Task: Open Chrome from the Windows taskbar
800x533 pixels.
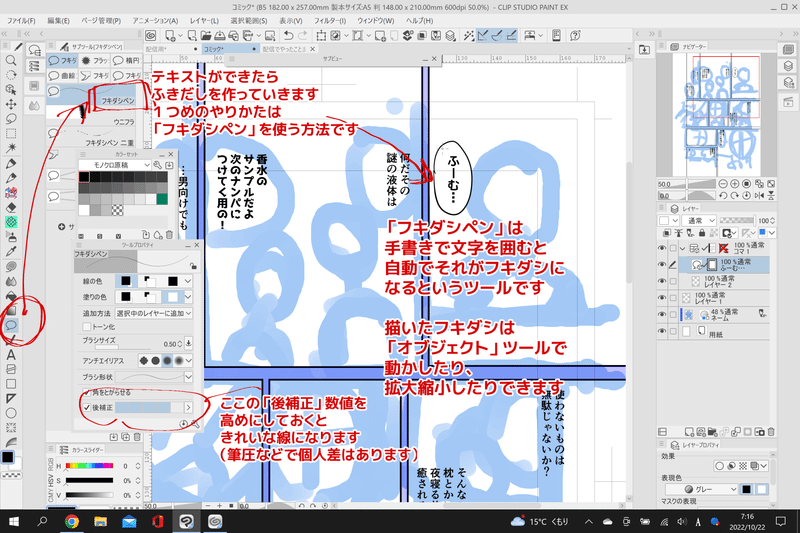Action: point(71,521)
